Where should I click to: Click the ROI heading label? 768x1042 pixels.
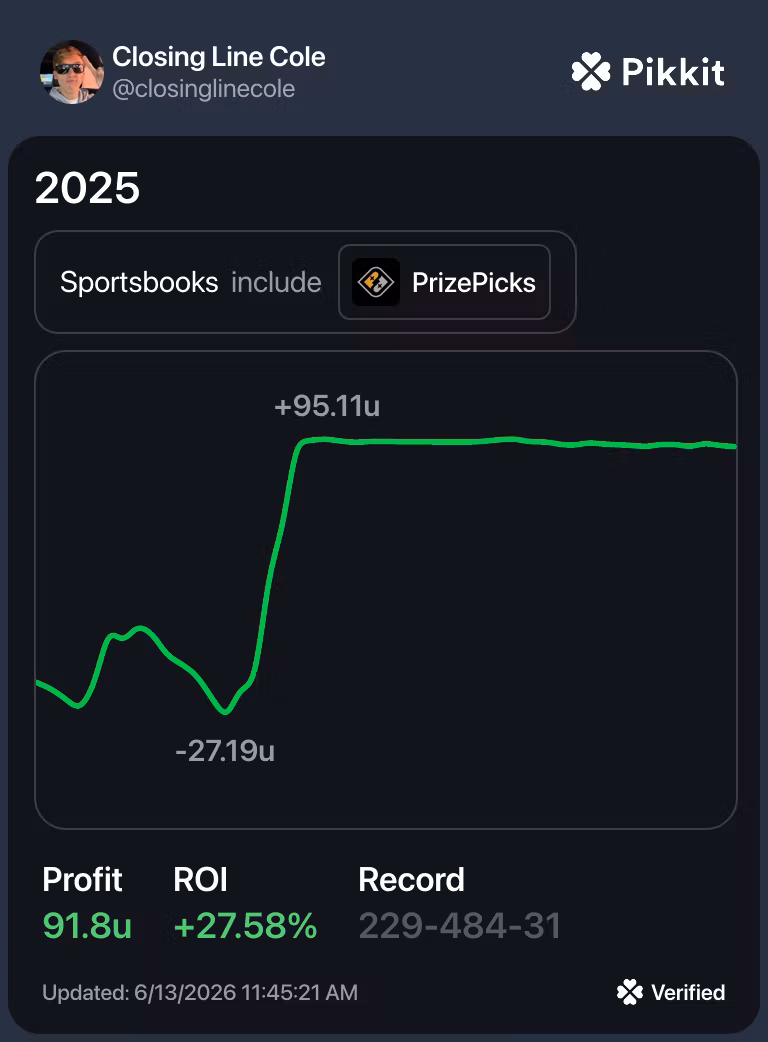click(200, 880)
